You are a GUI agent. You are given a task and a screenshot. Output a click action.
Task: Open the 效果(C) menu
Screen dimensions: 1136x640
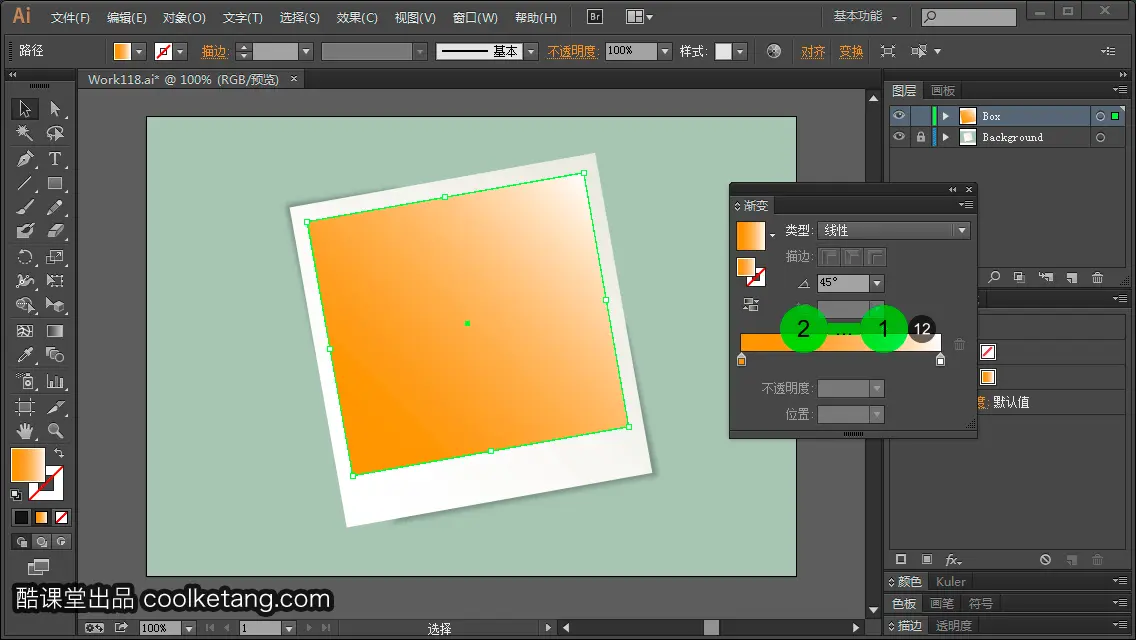coord(356,17)
